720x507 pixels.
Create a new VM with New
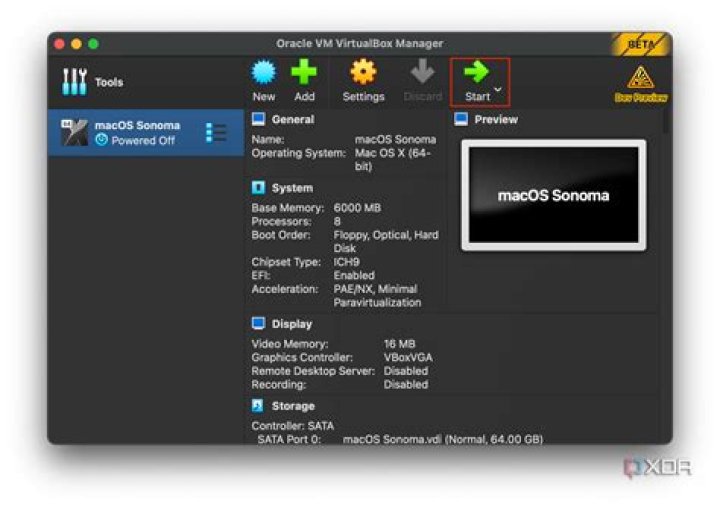pos(264,81)
